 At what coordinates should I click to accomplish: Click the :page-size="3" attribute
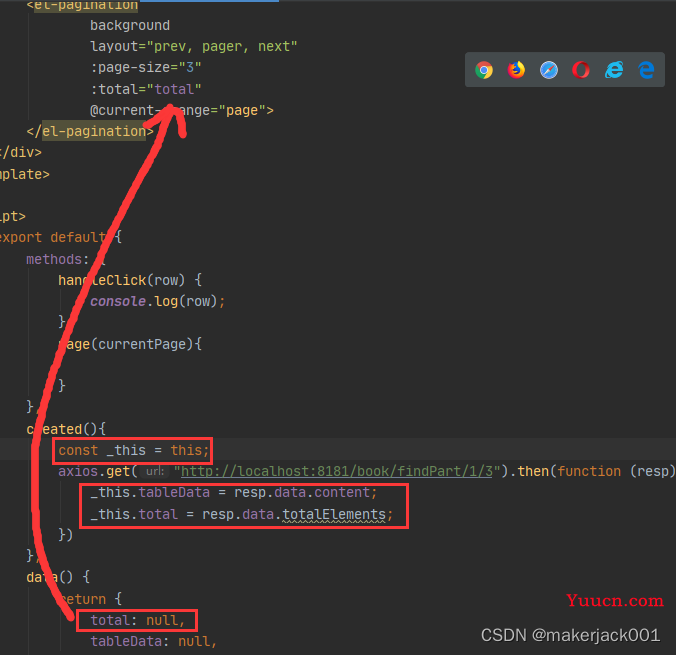[146, 67]
